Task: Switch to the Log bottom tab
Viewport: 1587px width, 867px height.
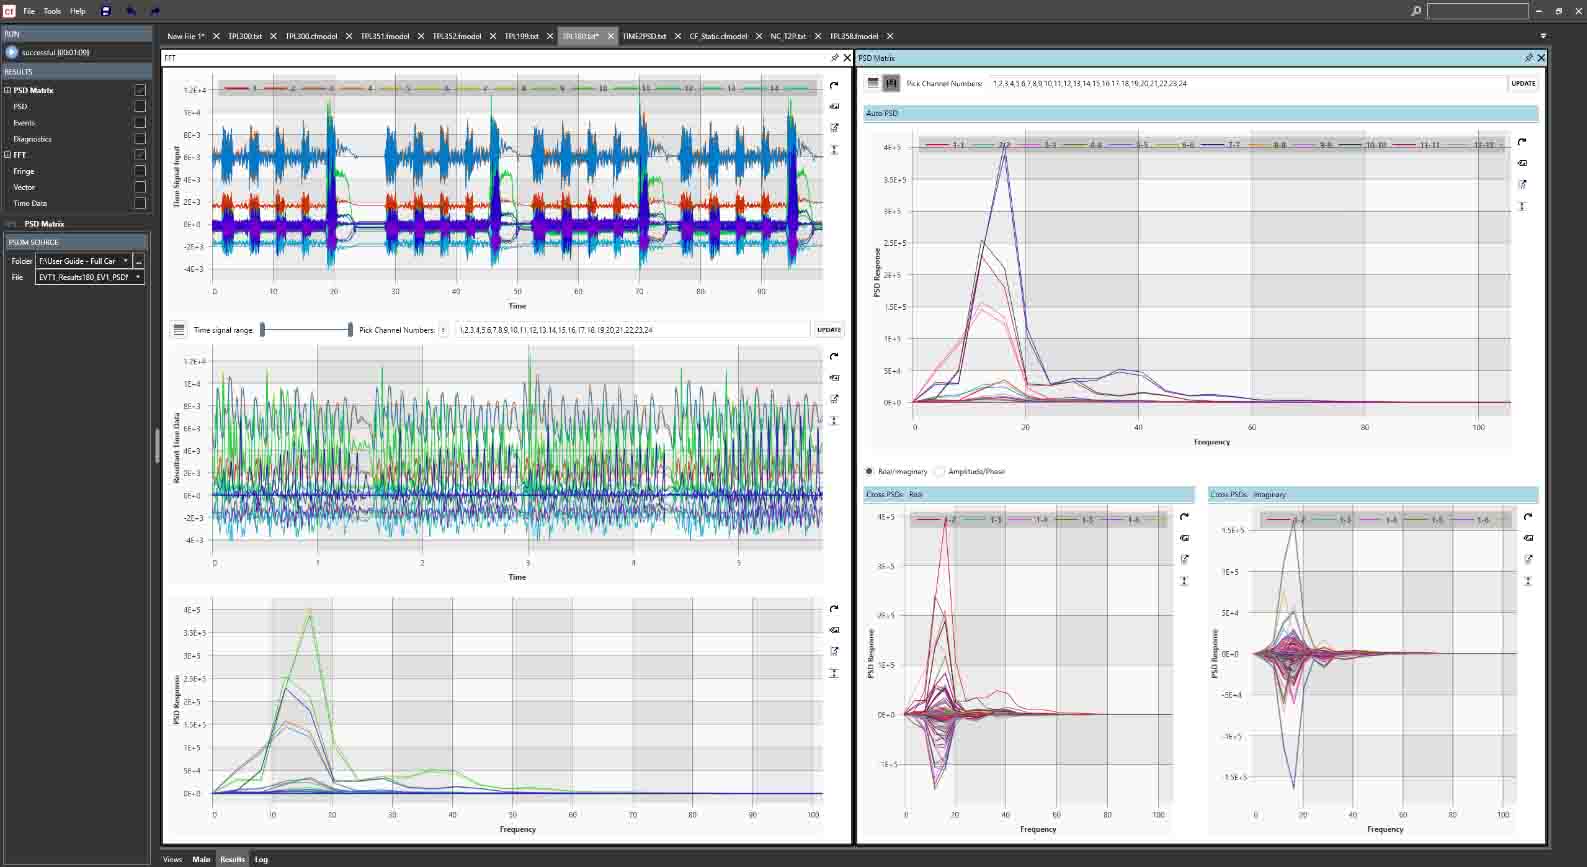Action: [261, 859]
